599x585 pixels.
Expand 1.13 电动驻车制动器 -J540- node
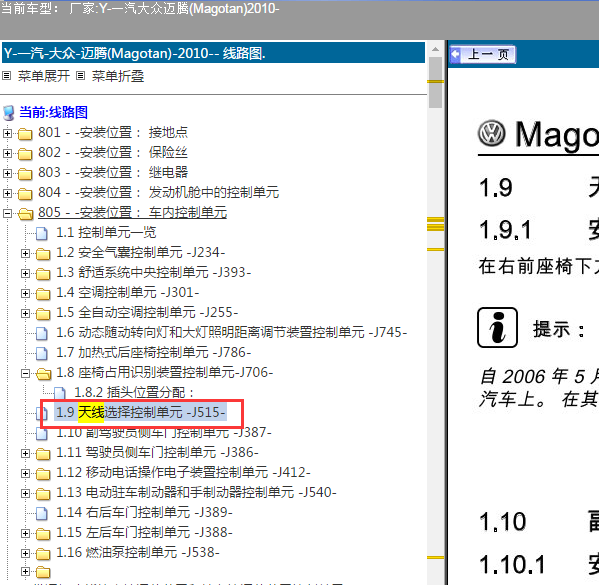point(25,493)
